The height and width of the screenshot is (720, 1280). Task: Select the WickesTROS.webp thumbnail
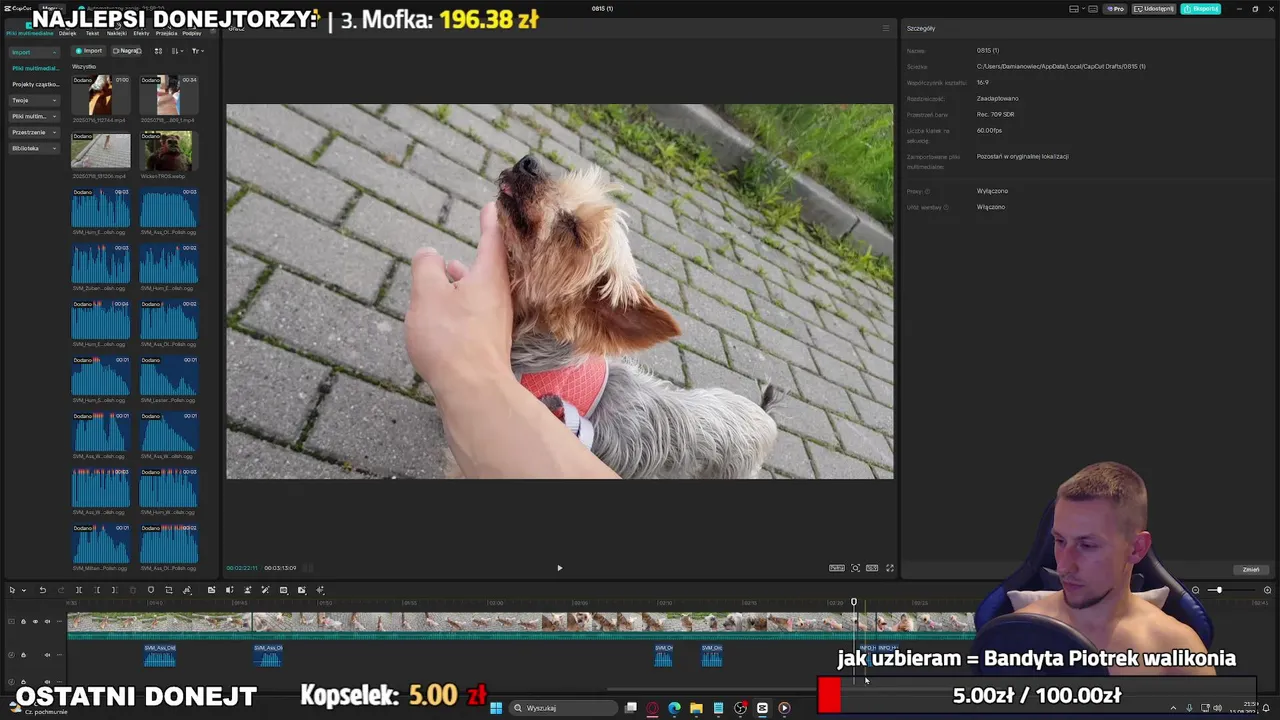pos(168,152)
